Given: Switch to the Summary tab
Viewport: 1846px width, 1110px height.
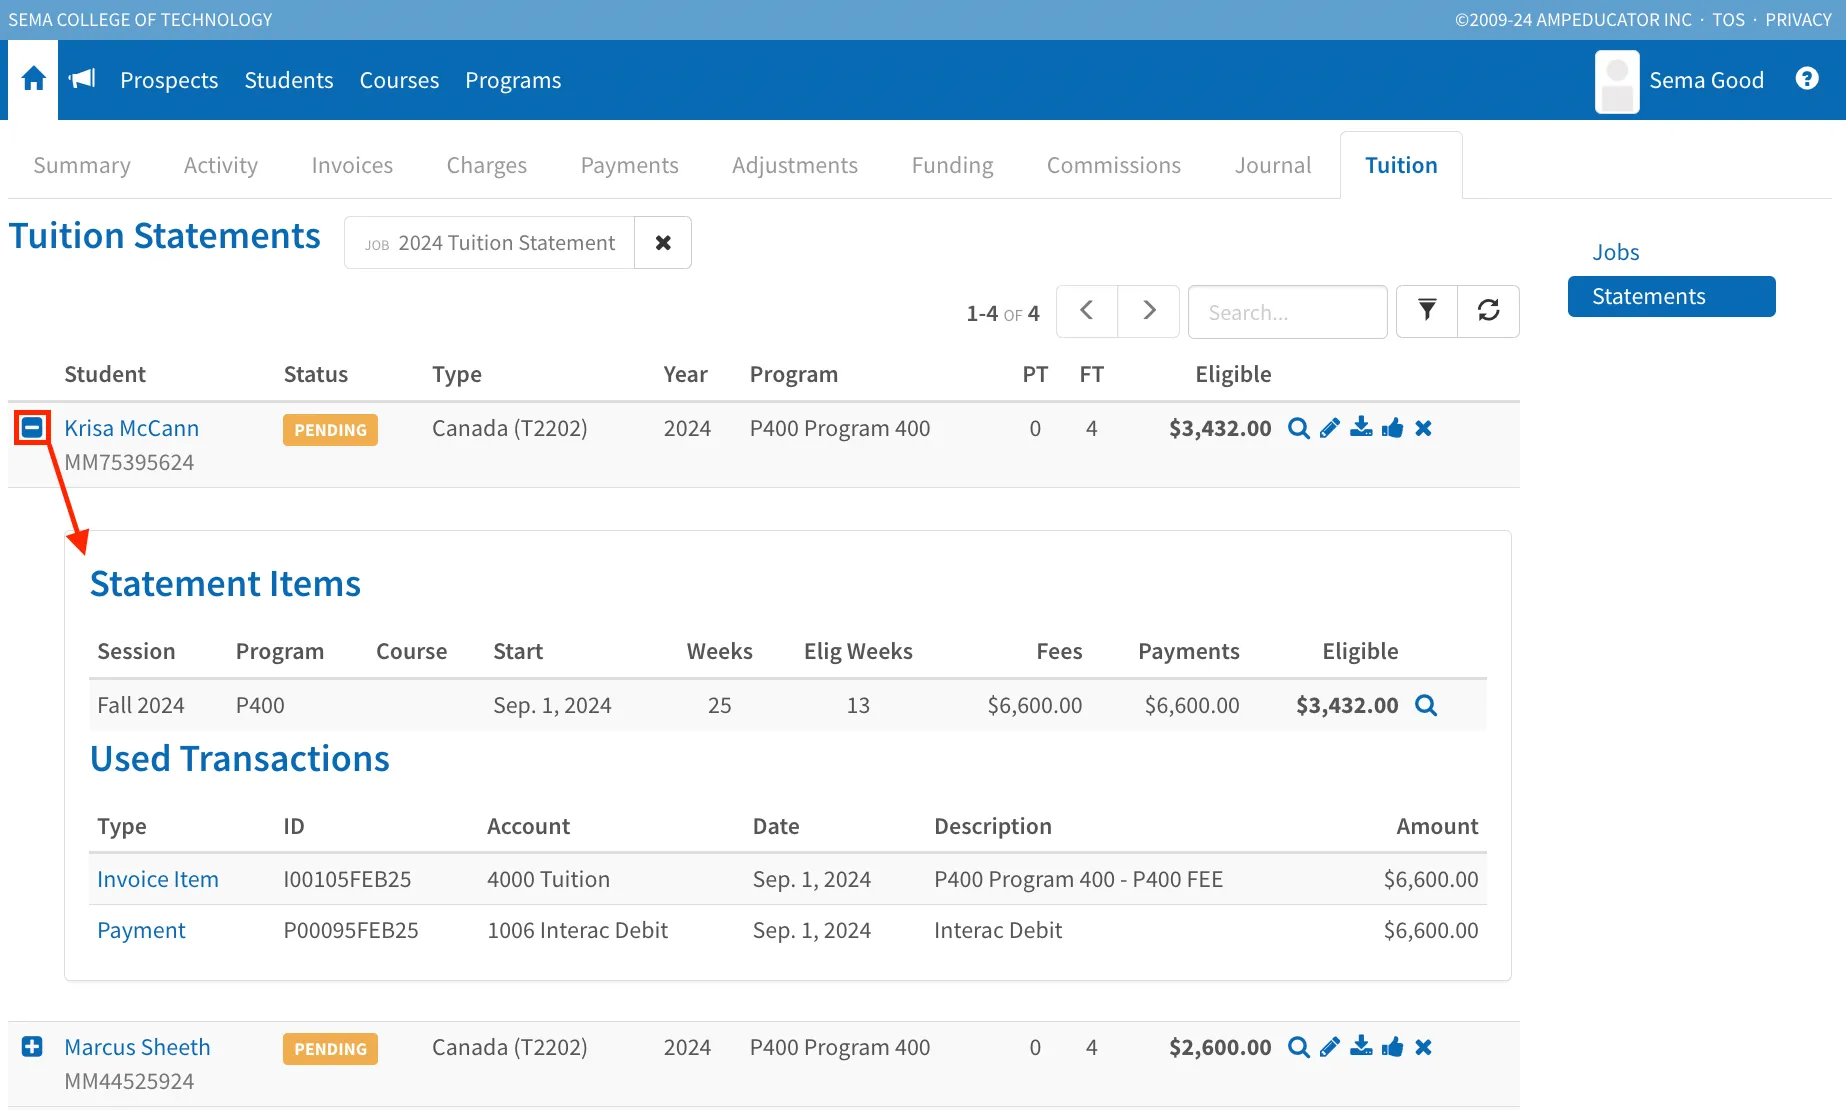Looking at the screenshot, I should click(x=82, y=165).
